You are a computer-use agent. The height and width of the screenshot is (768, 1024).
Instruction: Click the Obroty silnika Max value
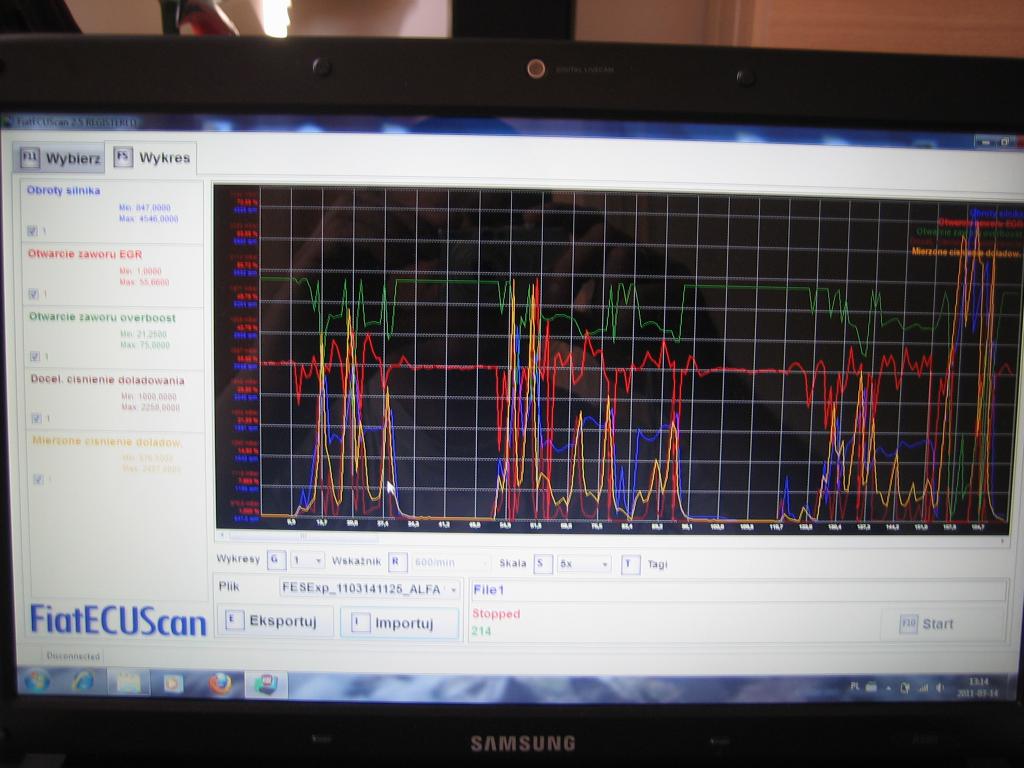click(148, 219)
